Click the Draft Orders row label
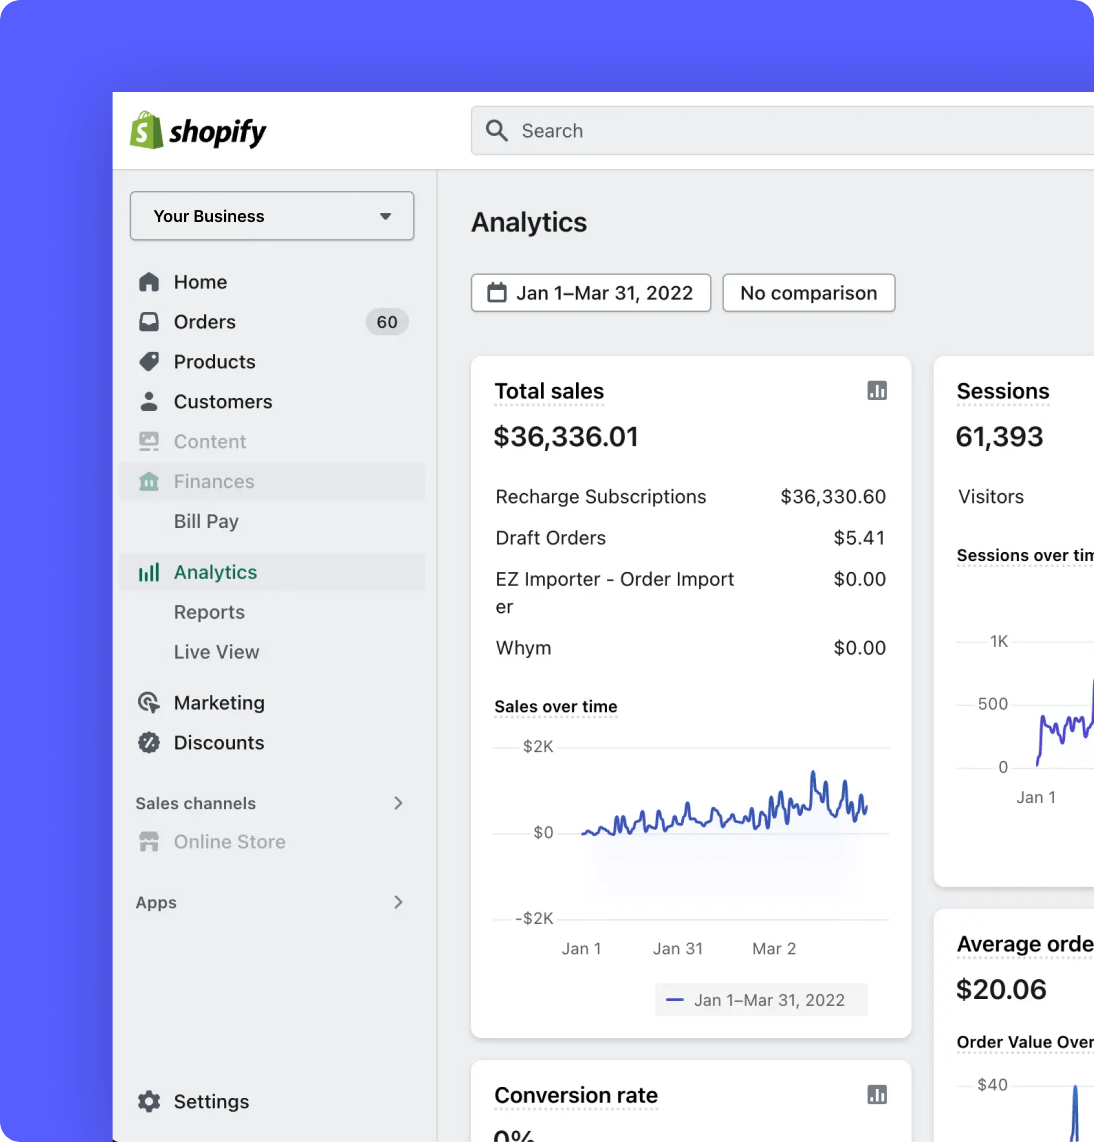Viewport: 1094px width, 1142px height. [551, 538]
